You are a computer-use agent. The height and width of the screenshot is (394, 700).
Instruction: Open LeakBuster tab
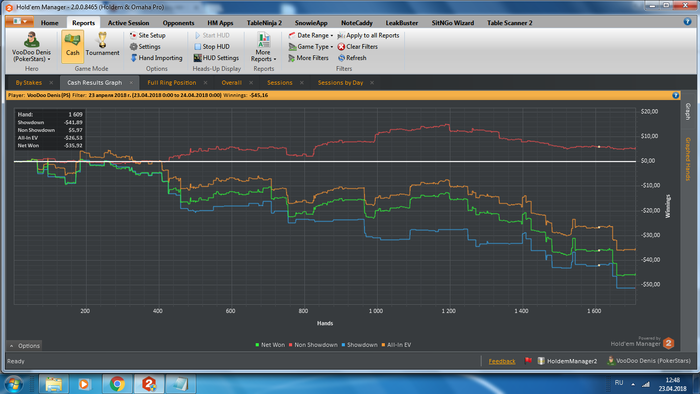point(402,23)
